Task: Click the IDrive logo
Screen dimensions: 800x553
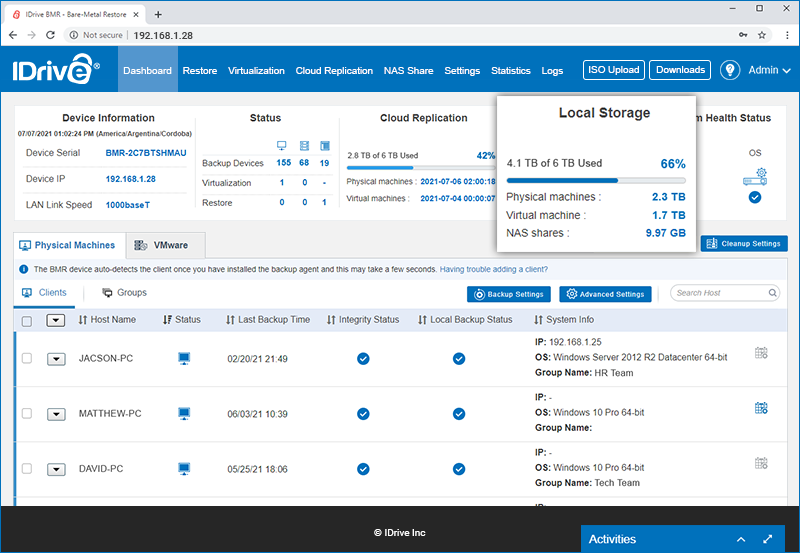Action: pyautogui.click(x=56, y=69)
